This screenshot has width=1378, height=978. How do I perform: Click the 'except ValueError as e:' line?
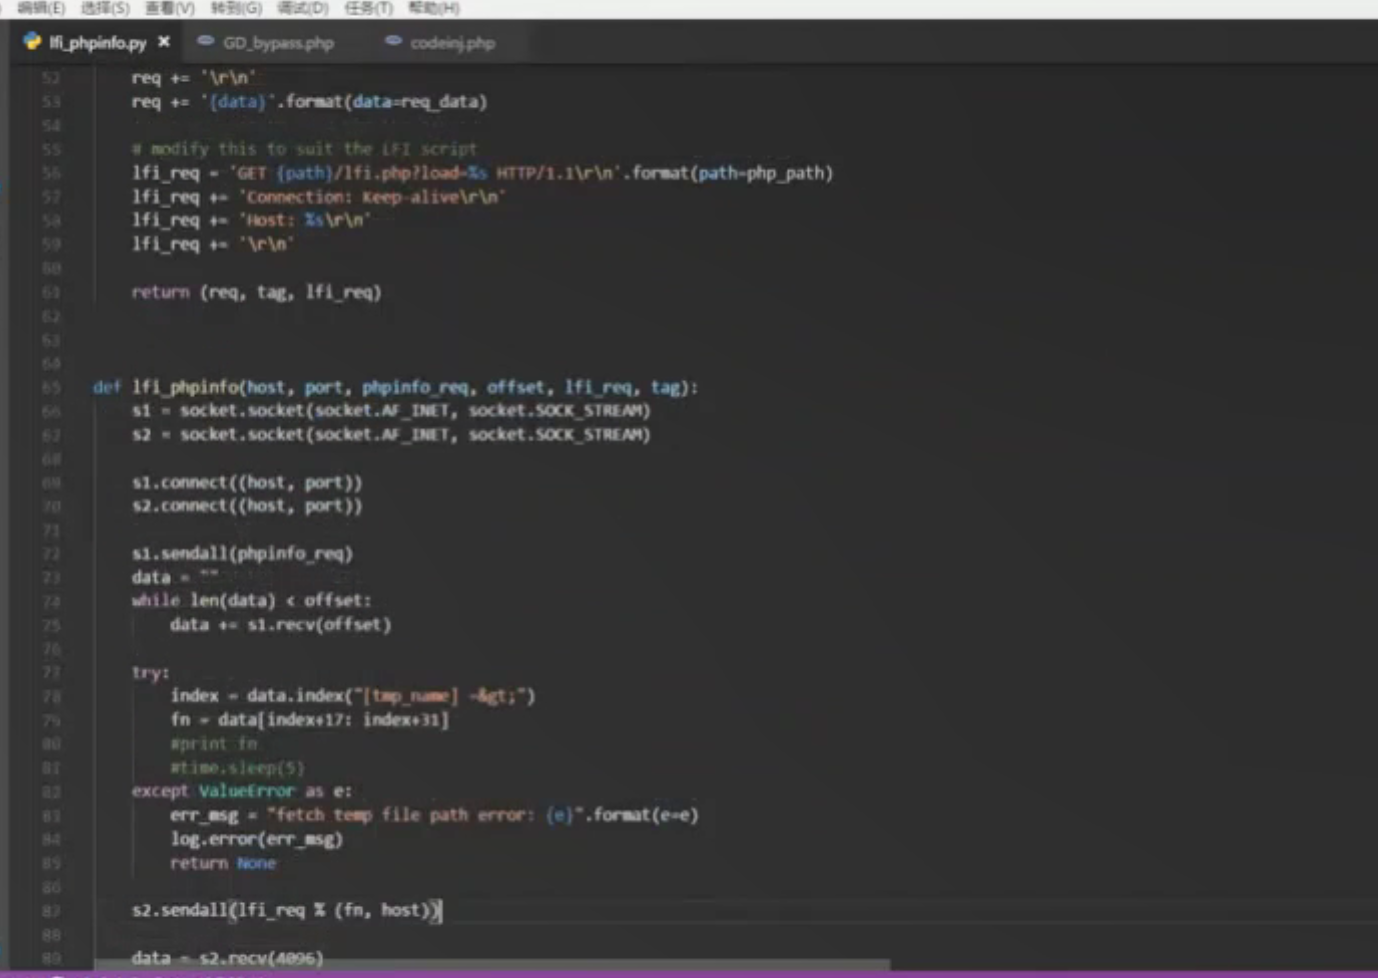point(241,790)
